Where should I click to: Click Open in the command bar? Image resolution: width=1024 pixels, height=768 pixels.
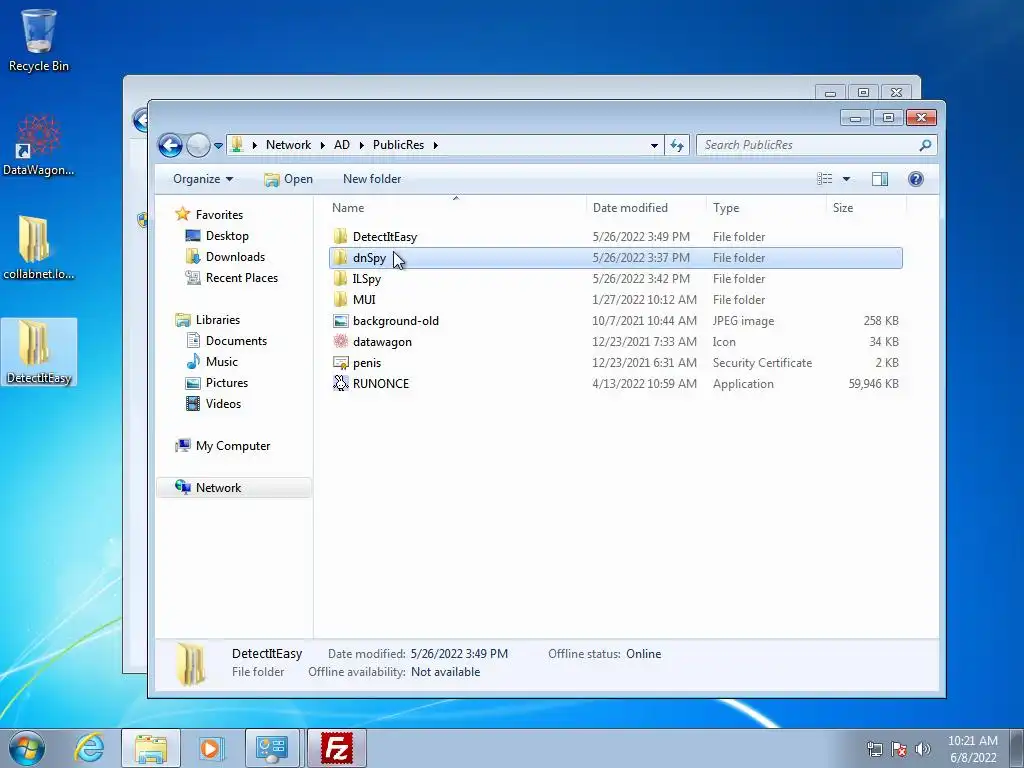point(289,179)
